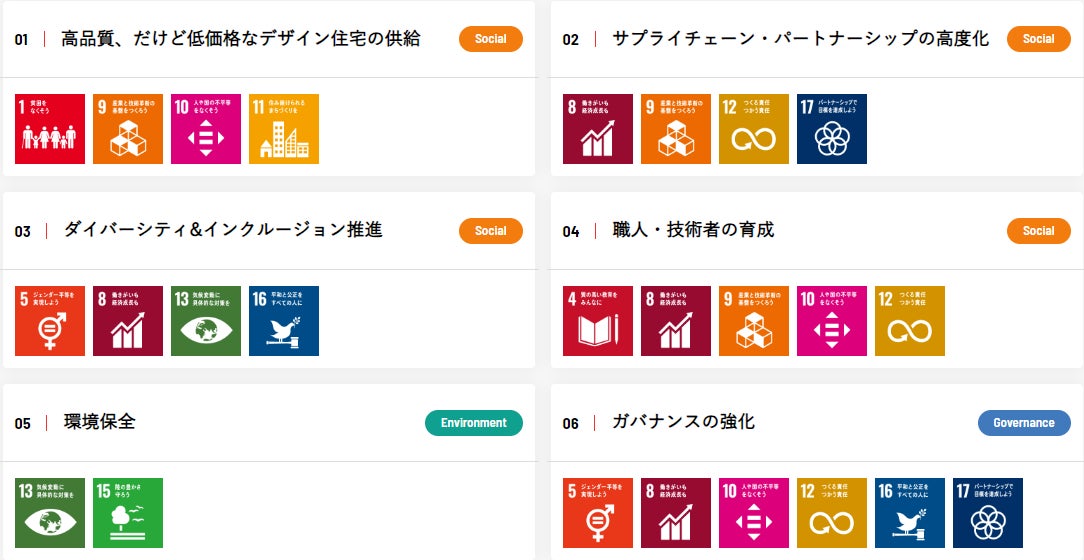
Task: Click SDG 17 icon in the supply chain card
Action: click(832, 129)
